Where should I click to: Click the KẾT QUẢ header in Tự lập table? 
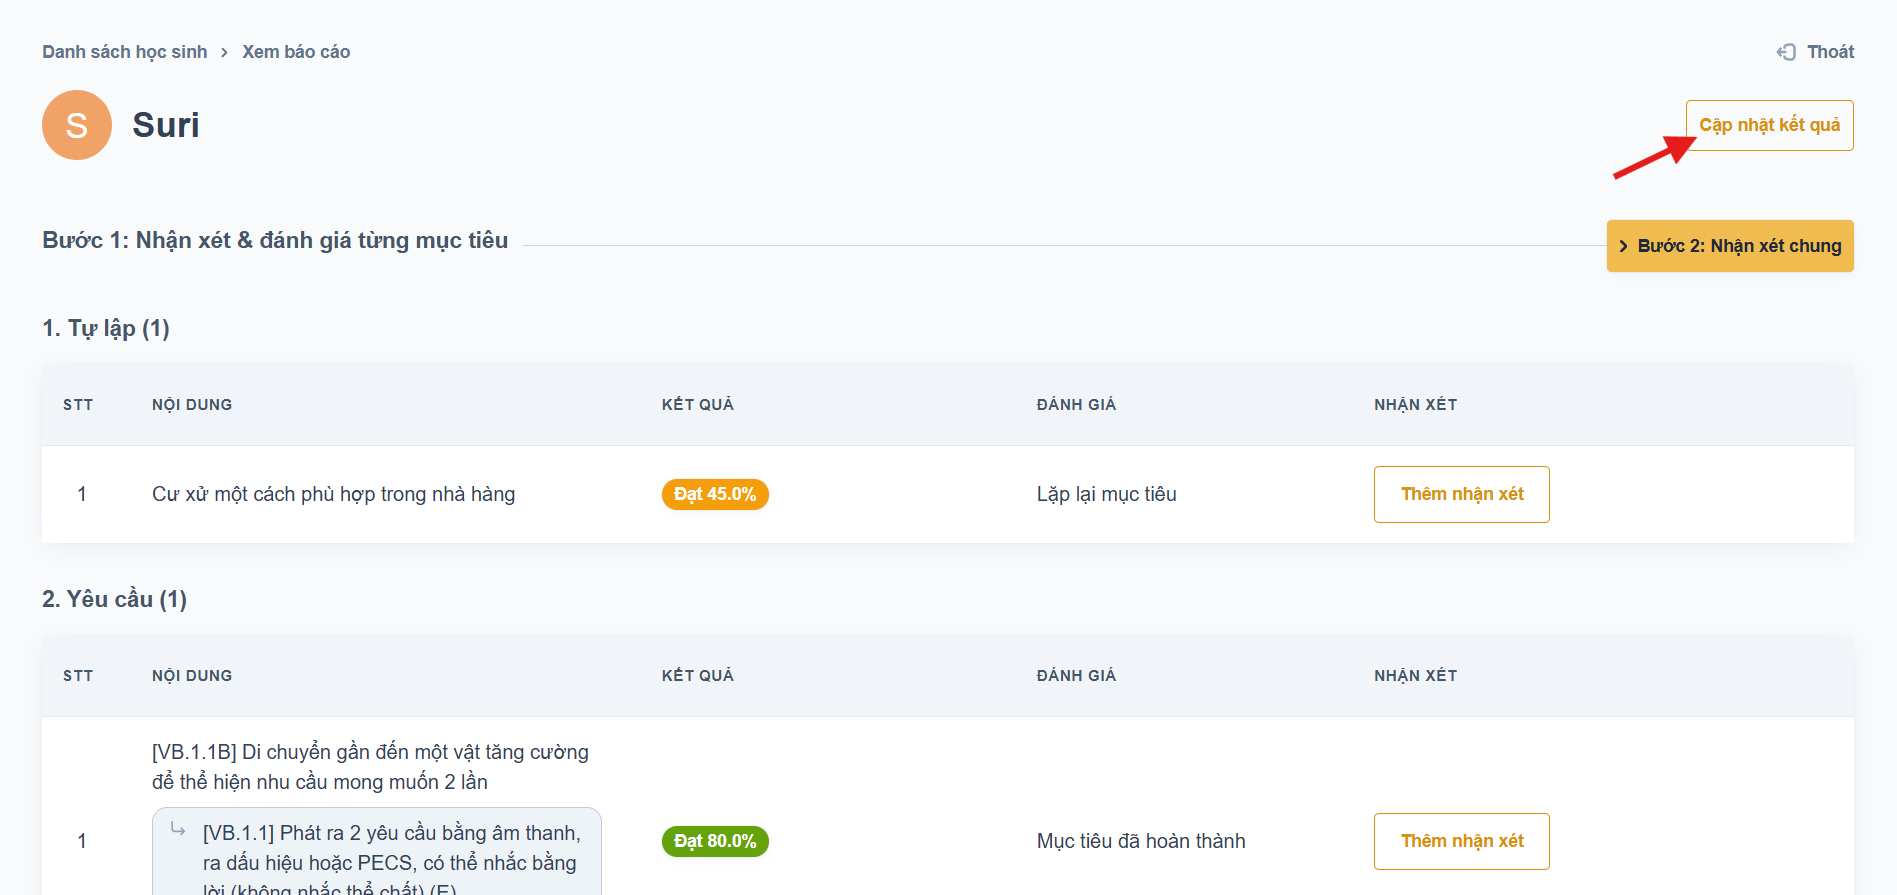point(697,405)
